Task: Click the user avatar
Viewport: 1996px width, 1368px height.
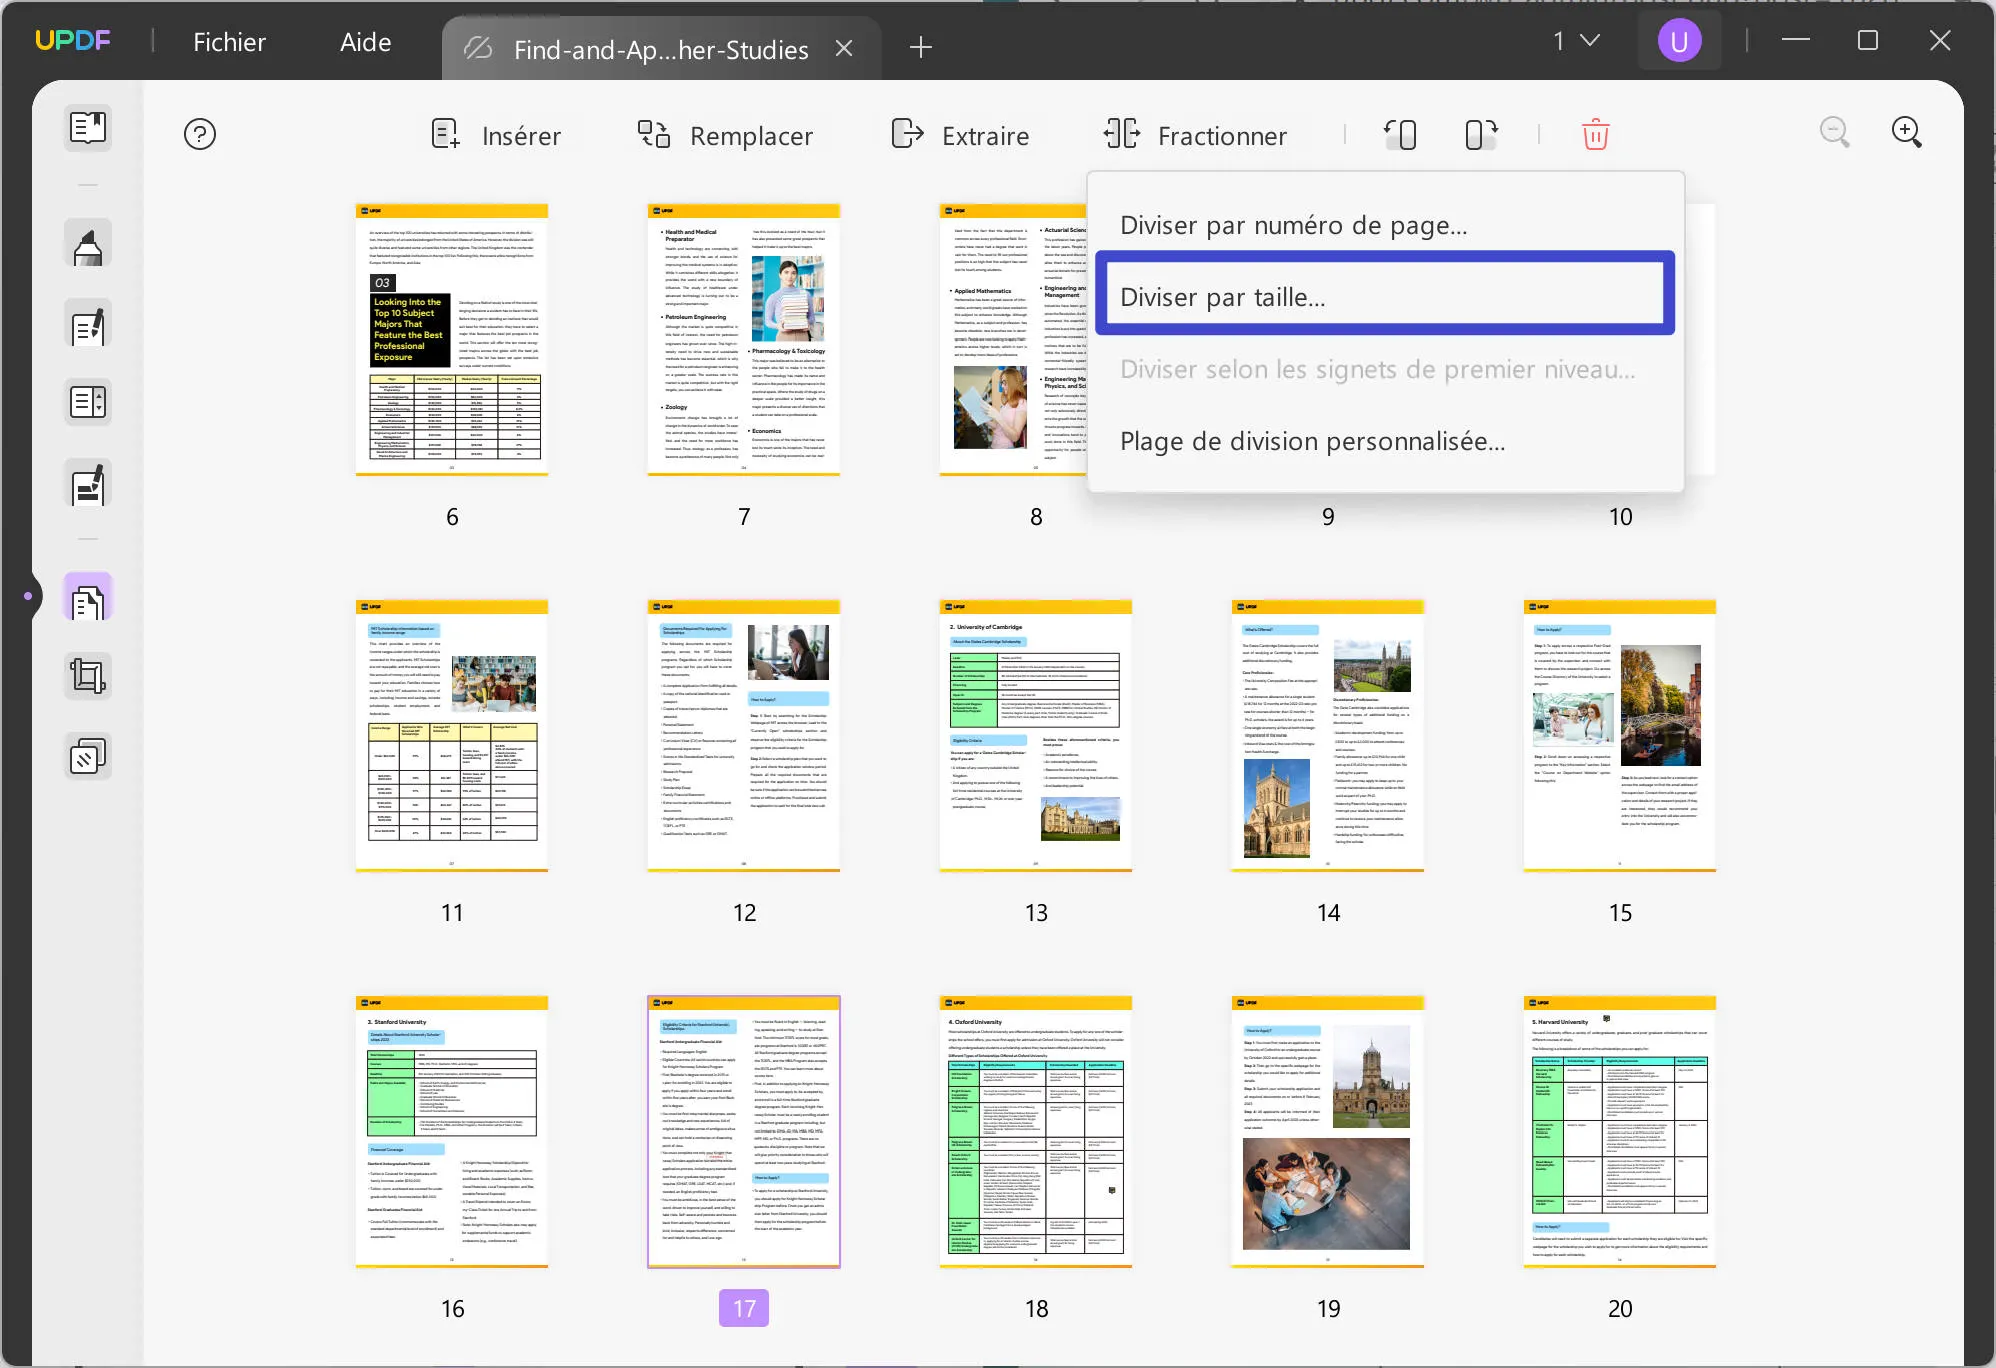Action: pyautogui.click(x=1679, y=40)
